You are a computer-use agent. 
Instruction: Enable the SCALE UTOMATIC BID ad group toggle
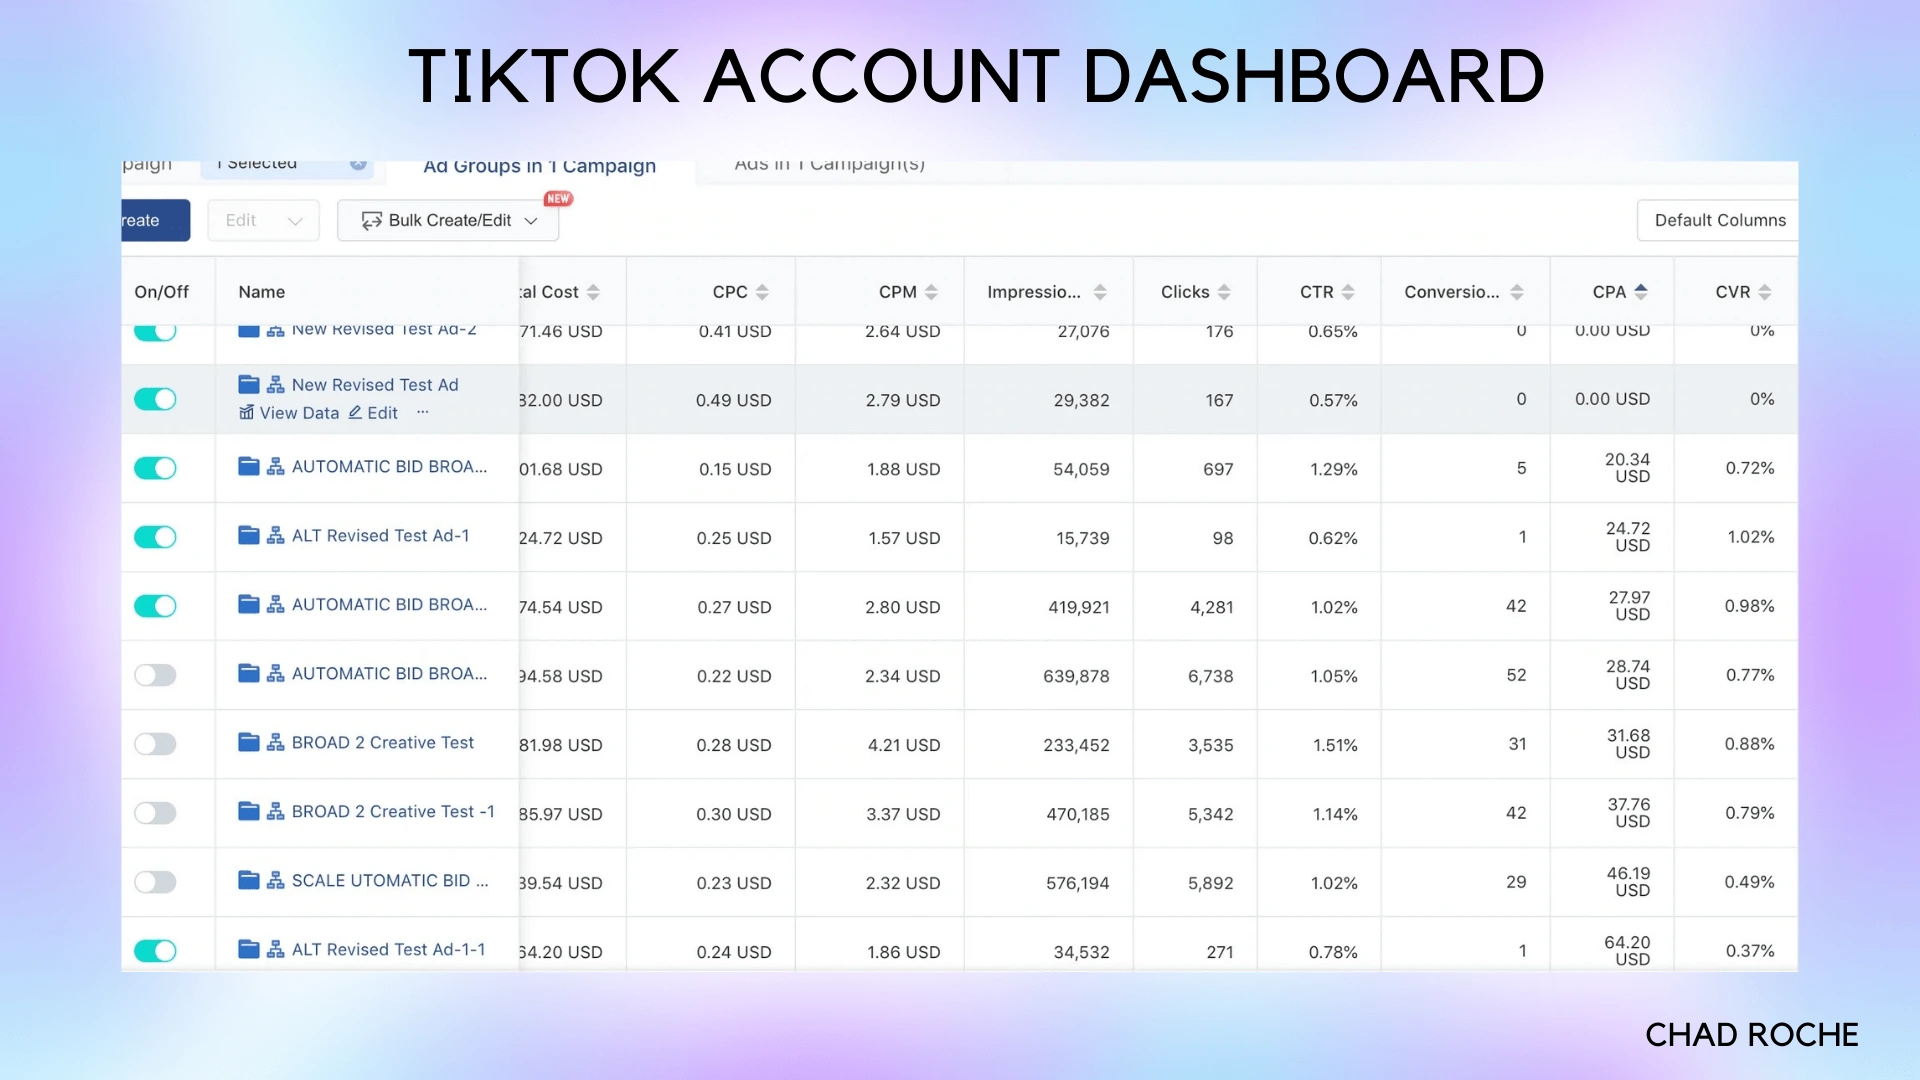tap(155, 882)
